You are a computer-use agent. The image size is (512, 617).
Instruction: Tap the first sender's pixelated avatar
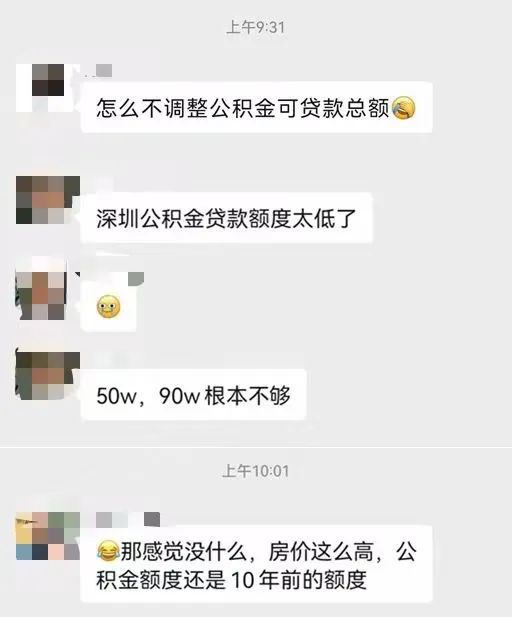click(48, 88)
